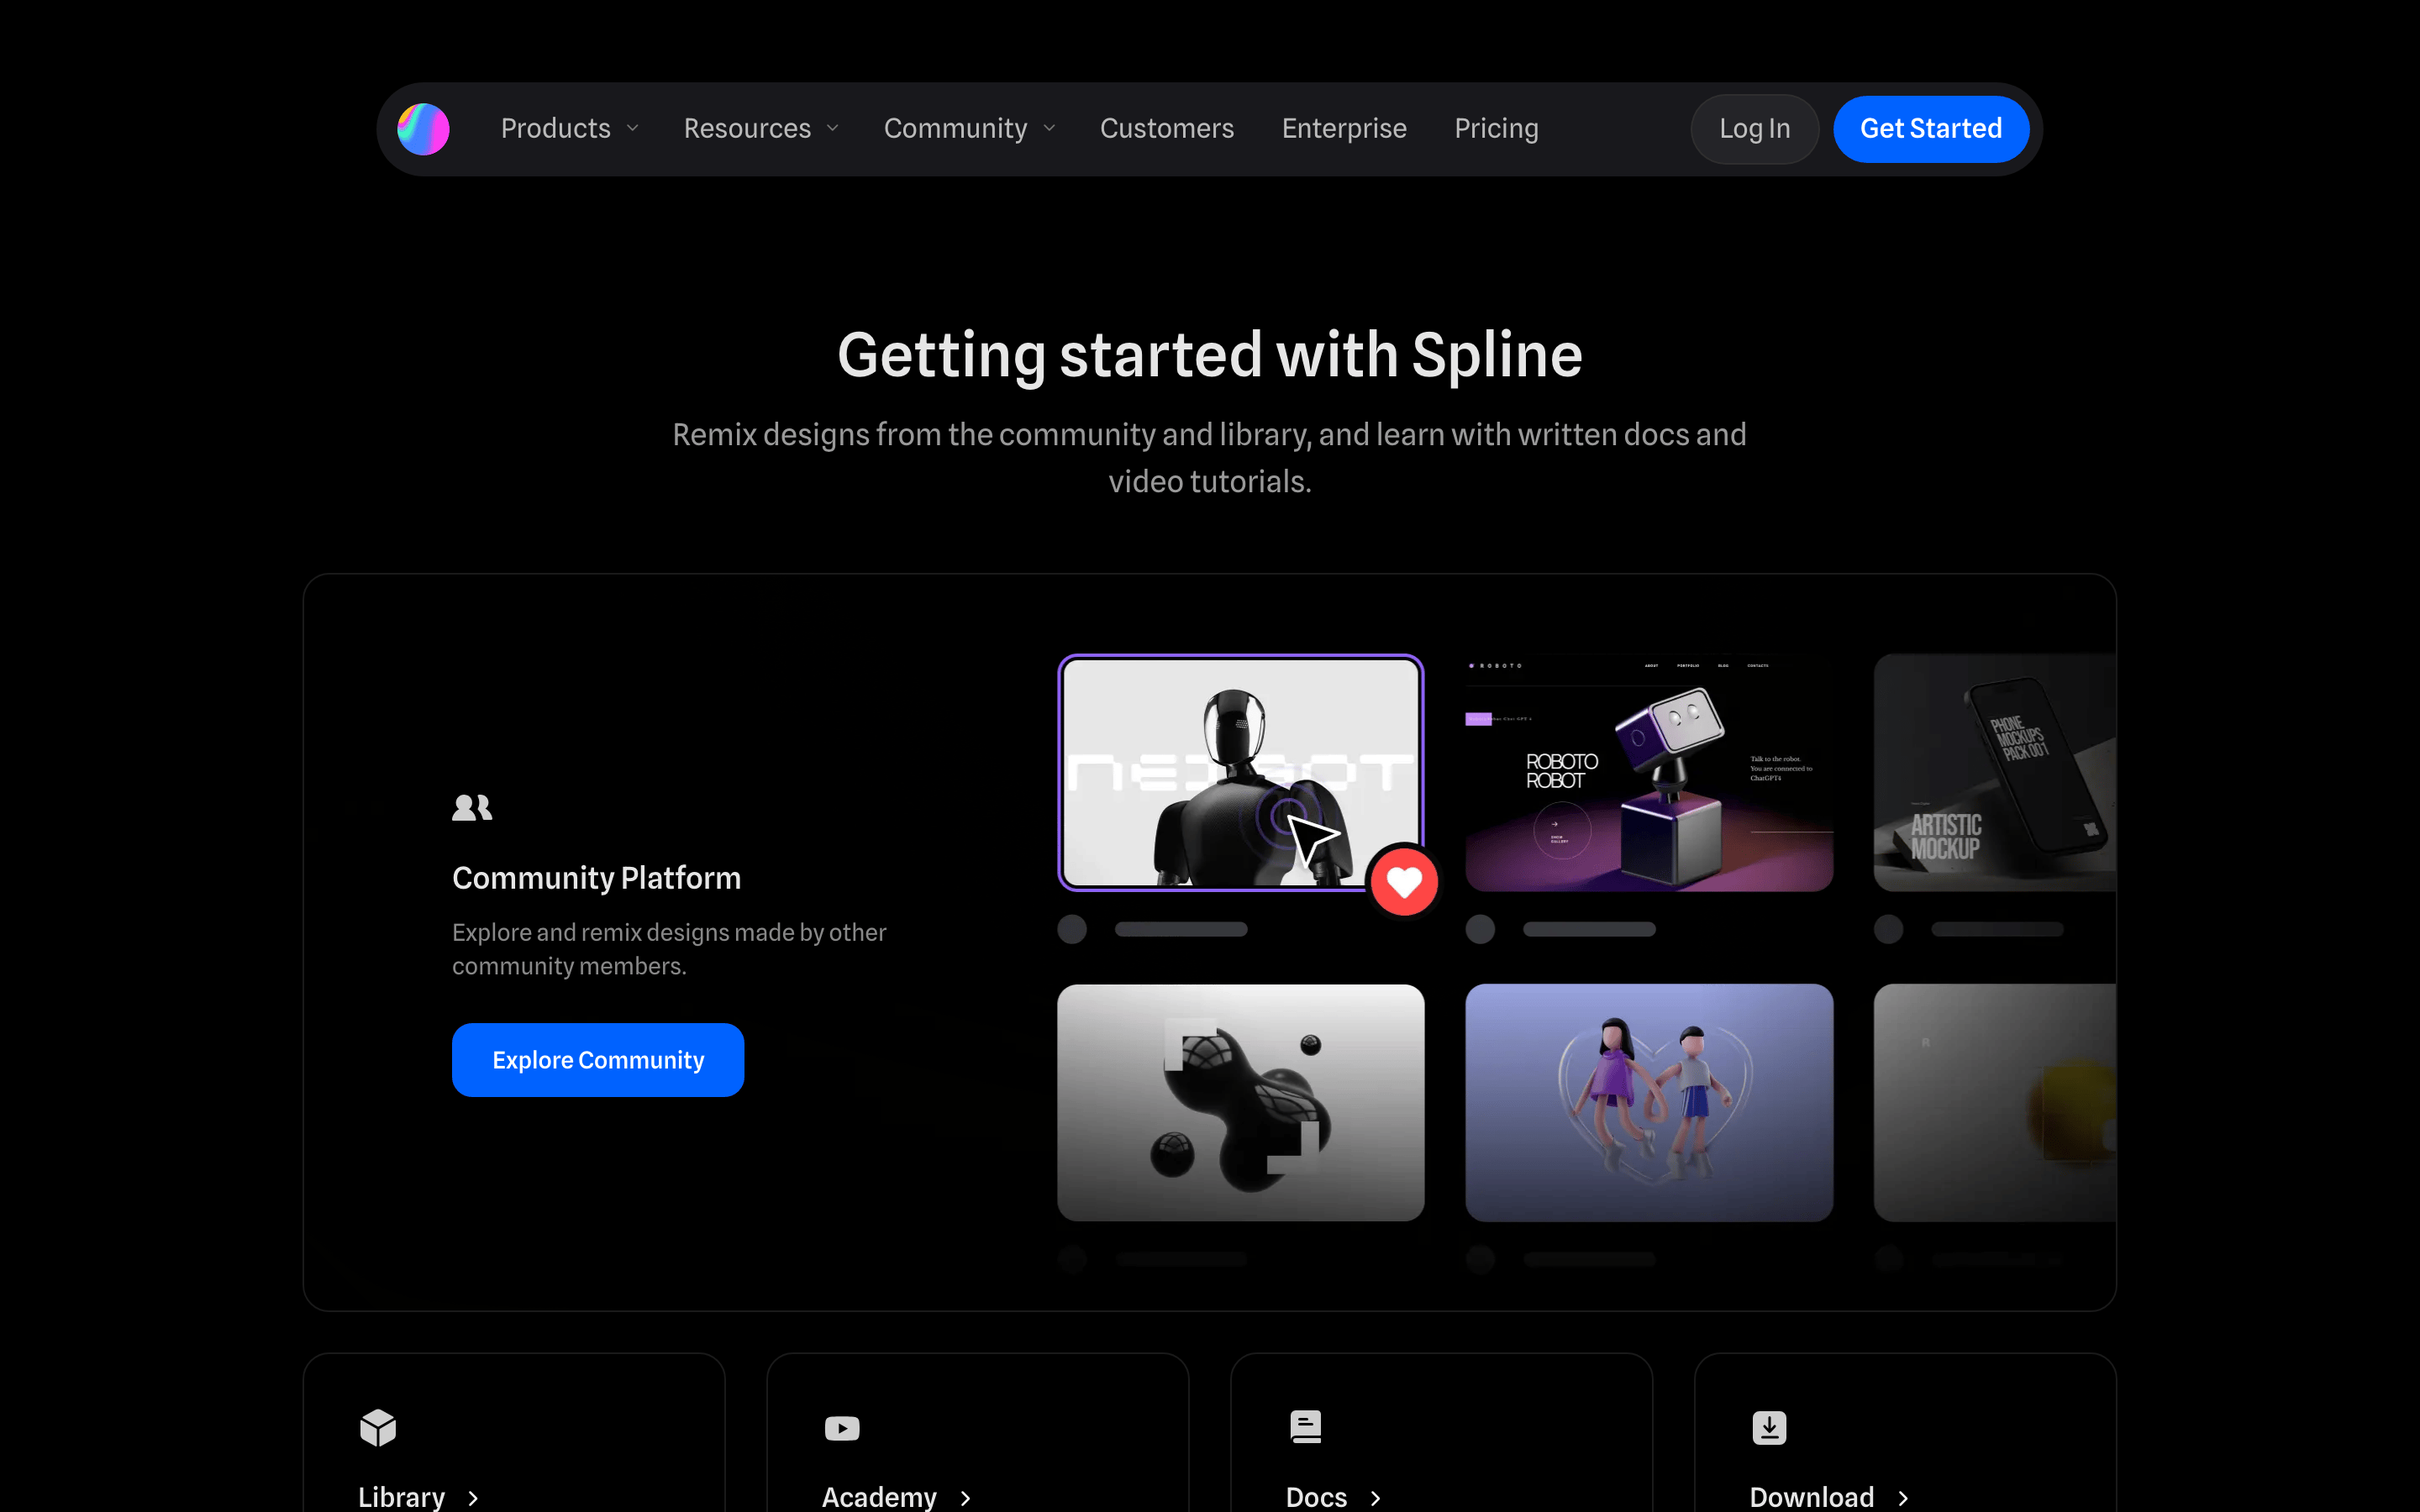Click the Community Platform heading
The height and width of the screenshot is (1512, 2420).
tap(596, 878)
